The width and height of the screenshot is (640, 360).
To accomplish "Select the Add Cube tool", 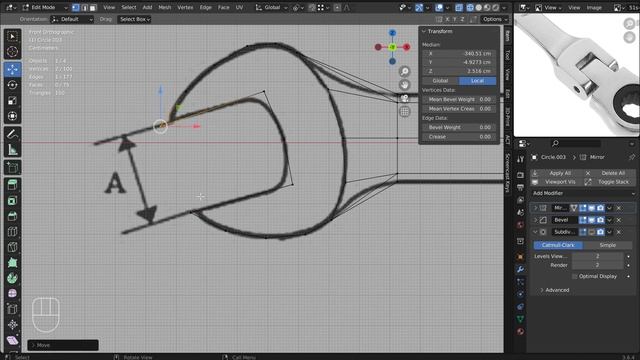I will (x=12, y=167).
